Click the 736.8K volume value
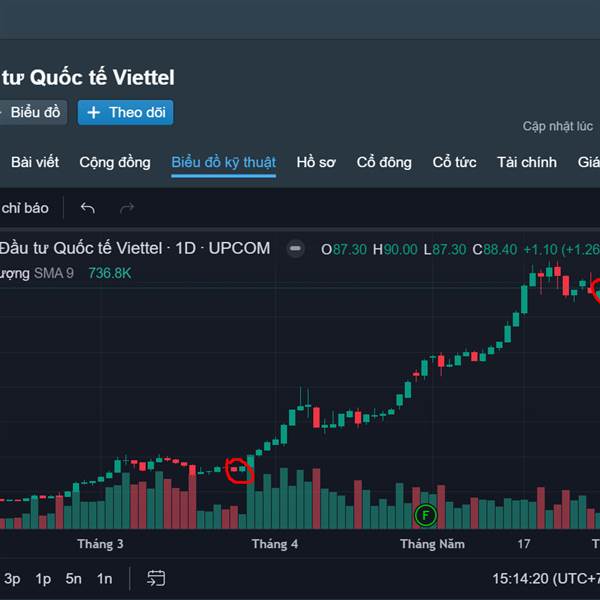The width and height of the screenshot is (600, 600). click(x=110, y=273)
